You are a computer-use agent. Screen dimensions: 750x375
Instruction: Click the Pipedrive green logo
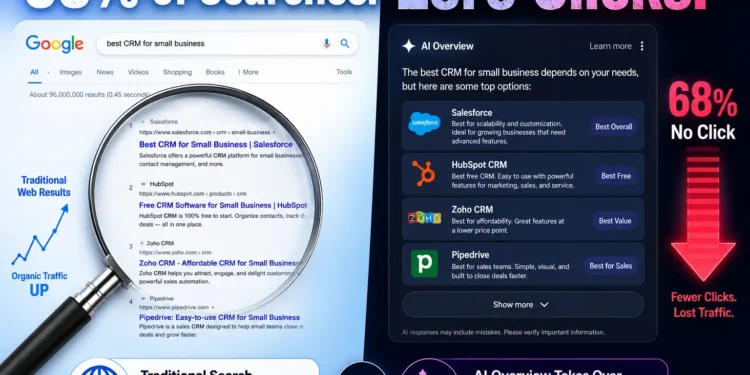tap(424, 264)
